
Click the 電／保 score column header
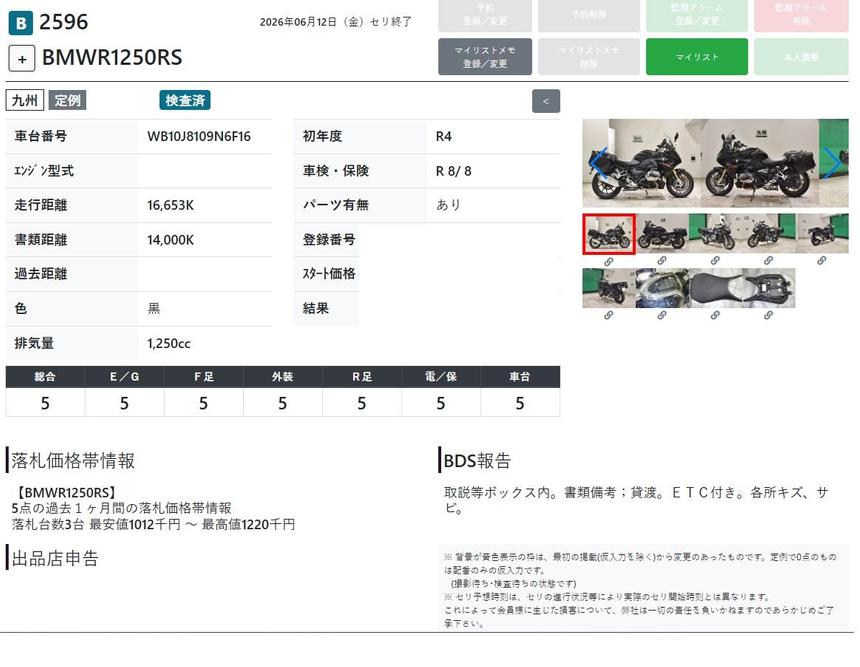pyautogui.click(x=441, y=377)
